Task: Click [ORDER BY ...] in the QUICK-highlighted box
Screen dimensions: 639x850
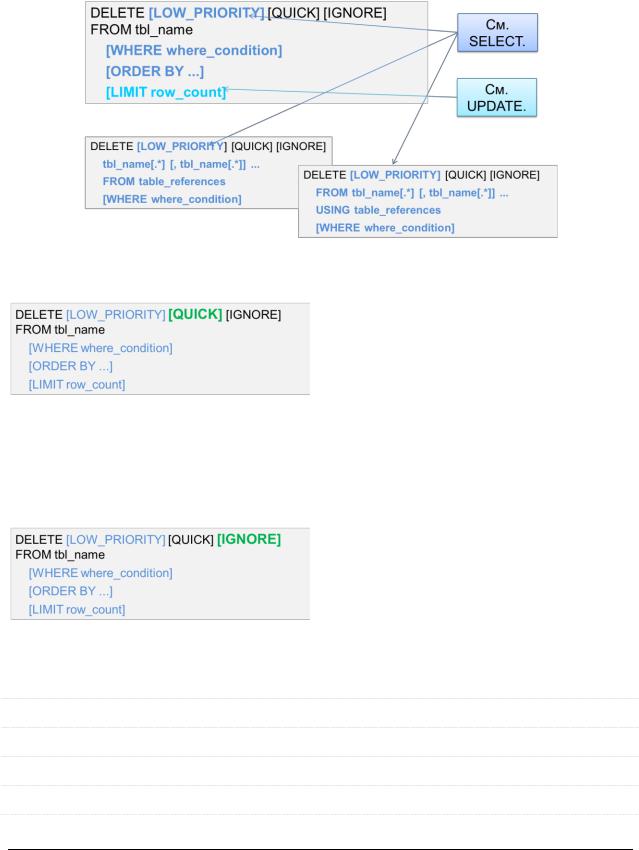Action: coord(70,366)
